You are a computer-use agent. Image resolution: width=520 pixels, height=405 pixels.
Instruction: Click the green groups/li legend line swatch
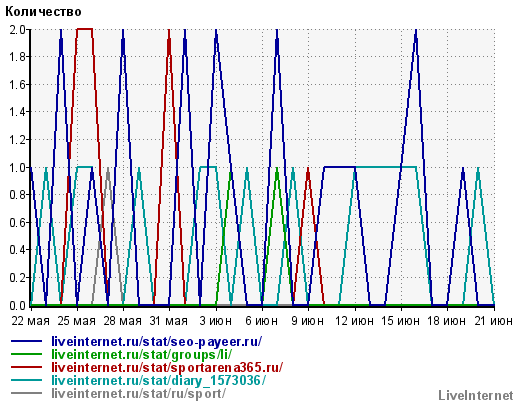coord(27,354)
